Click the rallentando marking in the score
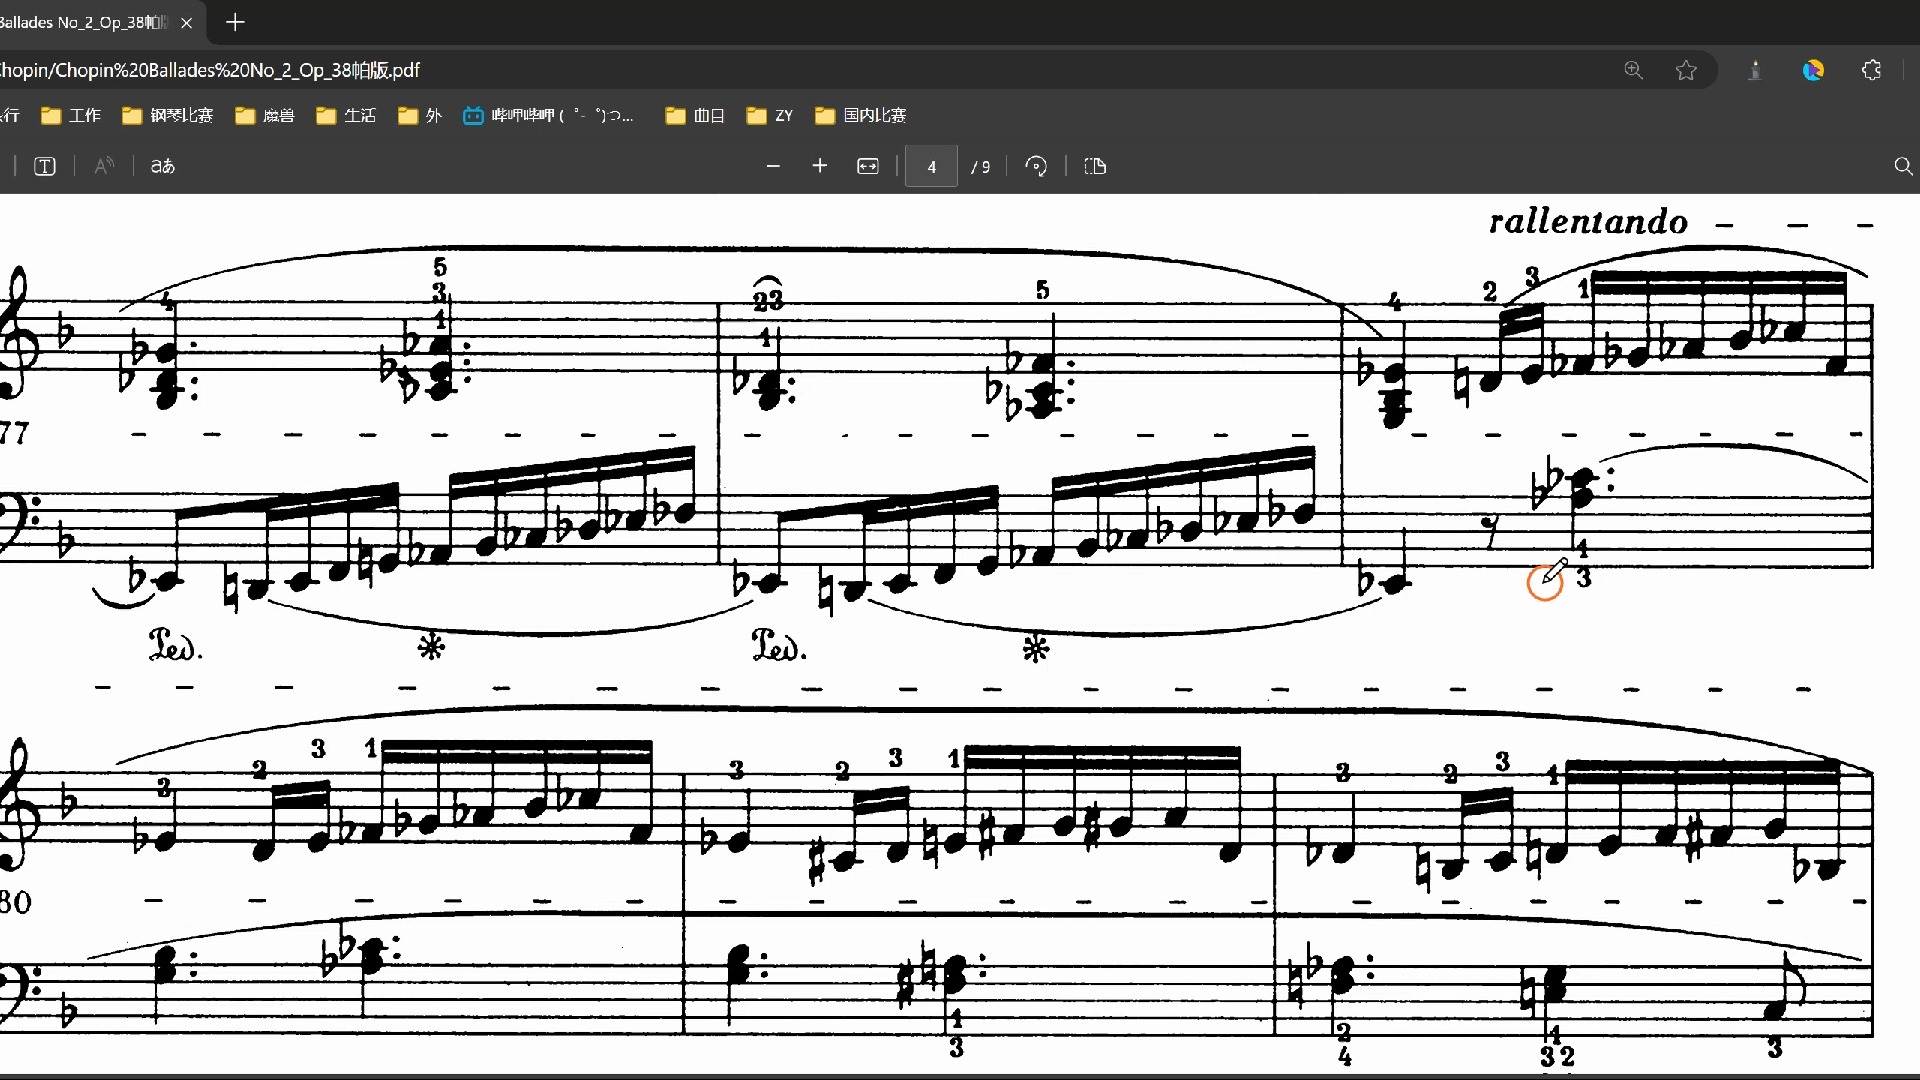Image resolution: width=1920 pixels, height=1080 pixels. coord(1588,221)
